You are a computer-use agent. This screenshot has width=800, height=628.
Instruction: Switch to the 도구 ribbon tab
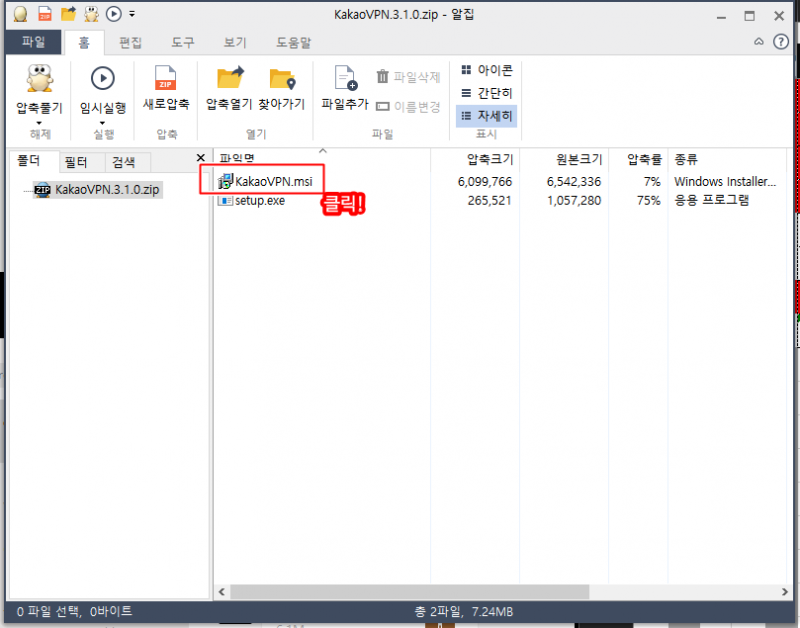tap(183, 43)
